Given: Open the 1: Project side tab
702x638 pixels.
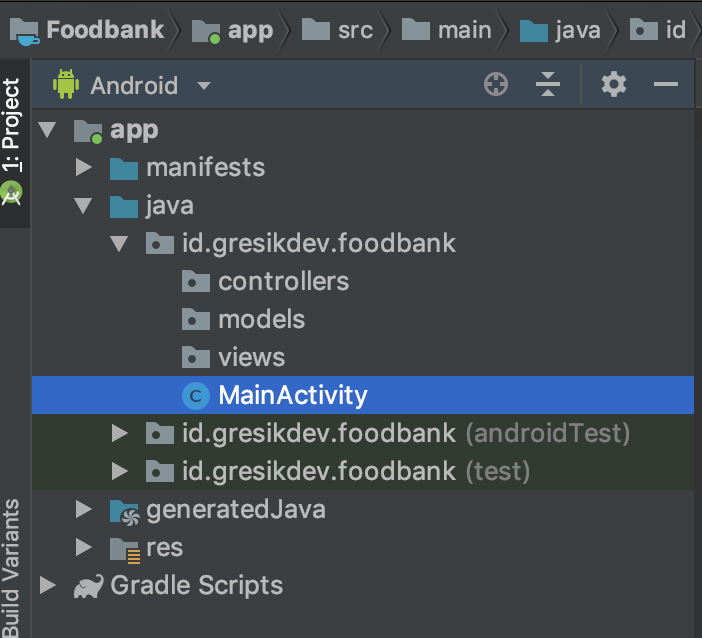Looking at the screenshot, I should click(x=11, y=128).
